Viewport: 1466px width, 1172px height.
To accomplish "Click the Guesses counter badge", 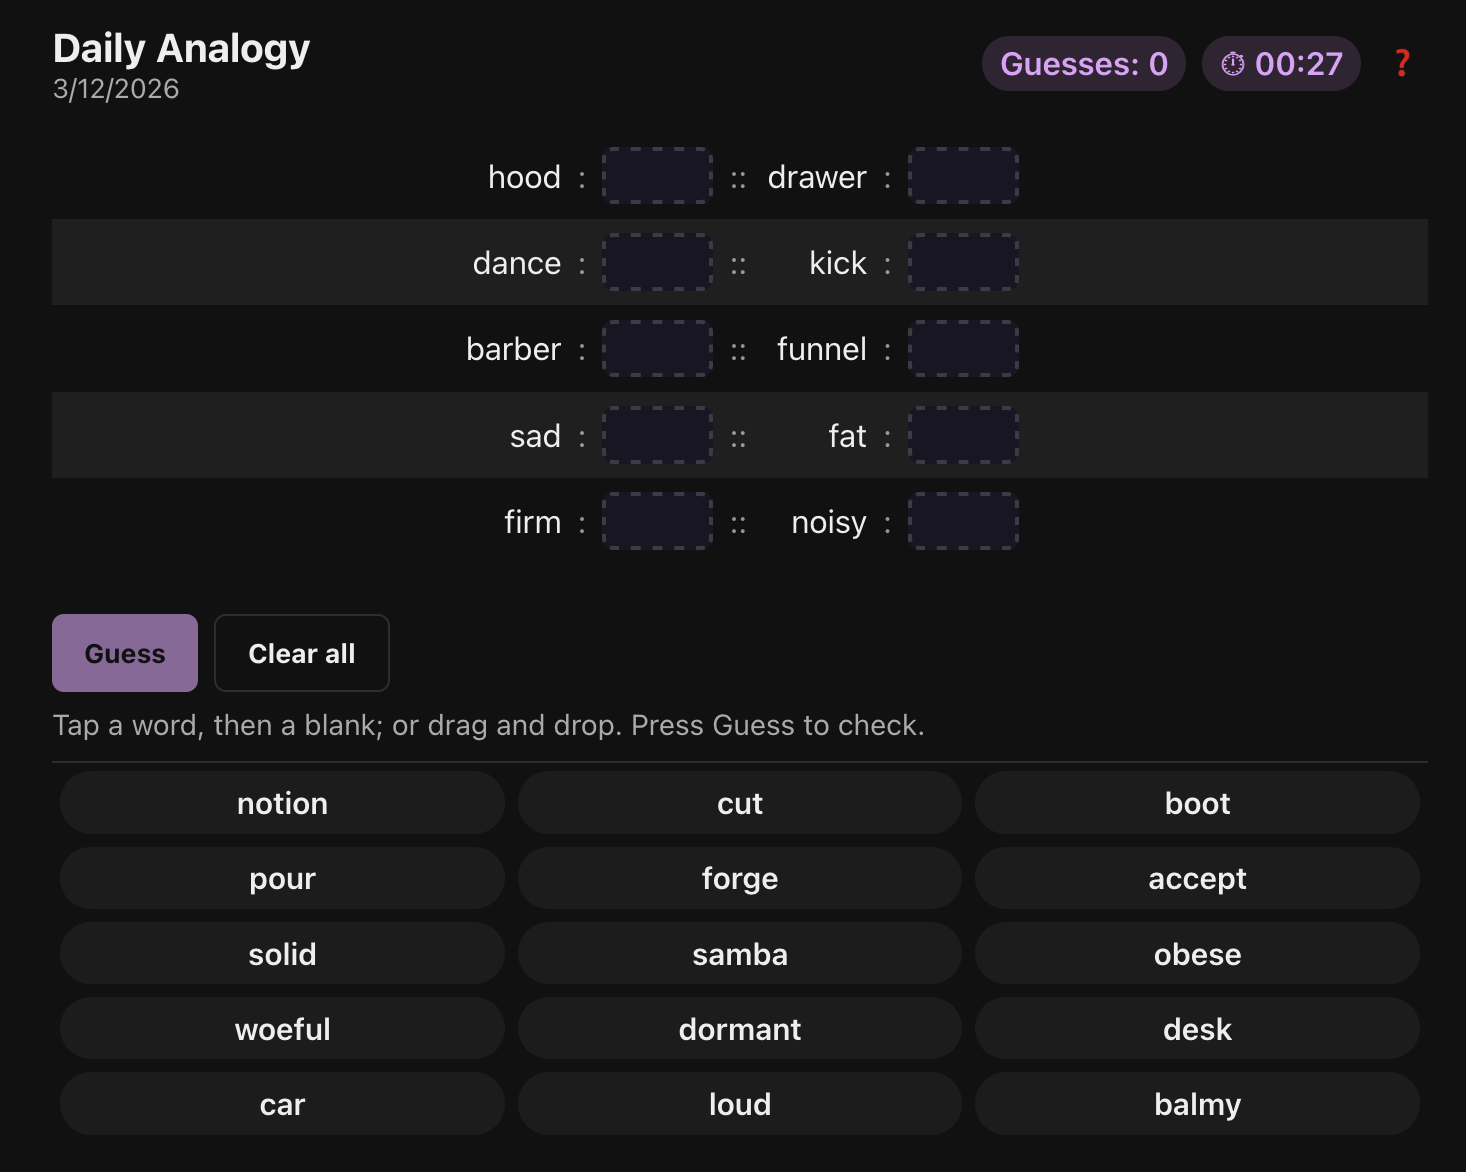I will point(1084,64).
